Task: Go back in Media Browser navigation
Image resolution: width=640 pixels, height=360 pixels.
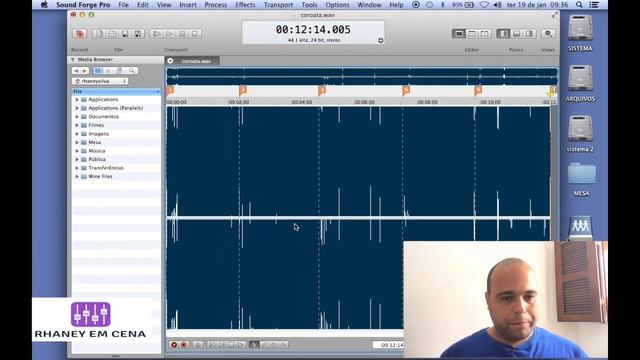Action: click(76, 71)
